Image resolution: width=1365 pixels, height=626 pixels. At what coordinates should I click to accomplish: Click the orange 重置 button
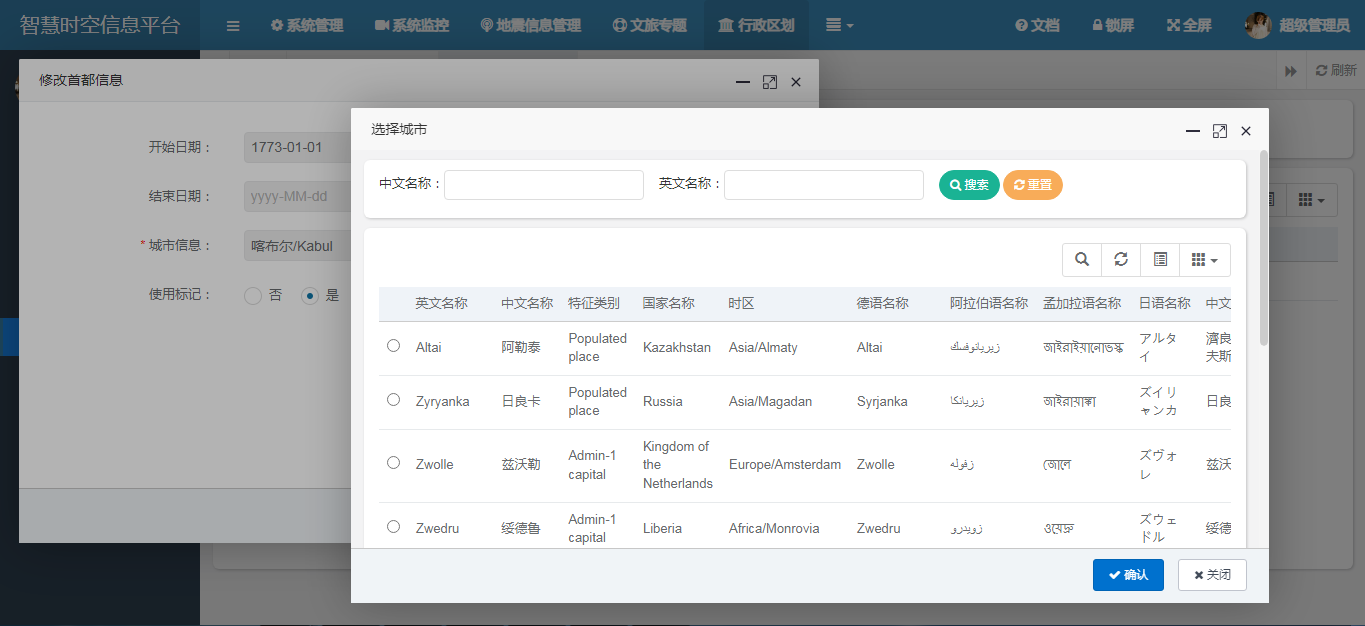click(1033, 185)
